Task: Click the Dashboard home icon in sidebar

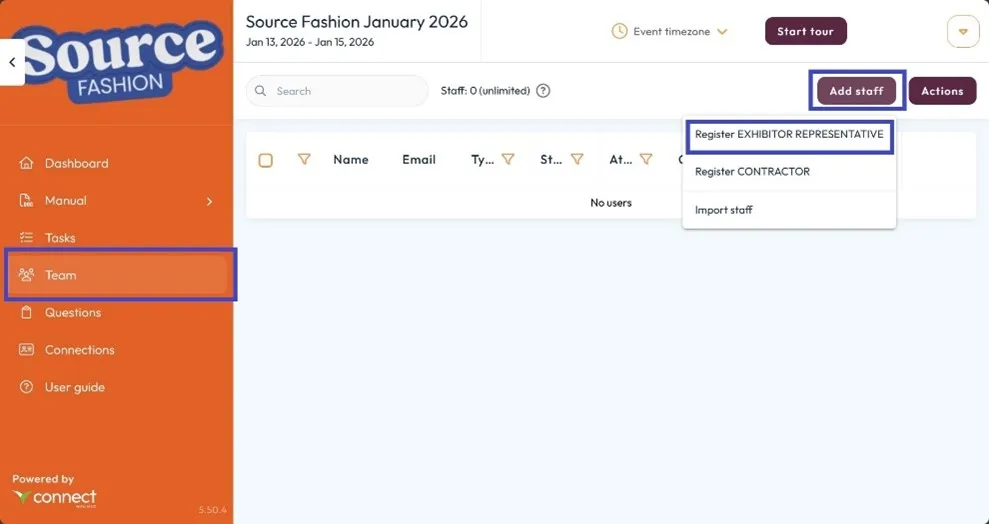Action: tap(27, 164)
